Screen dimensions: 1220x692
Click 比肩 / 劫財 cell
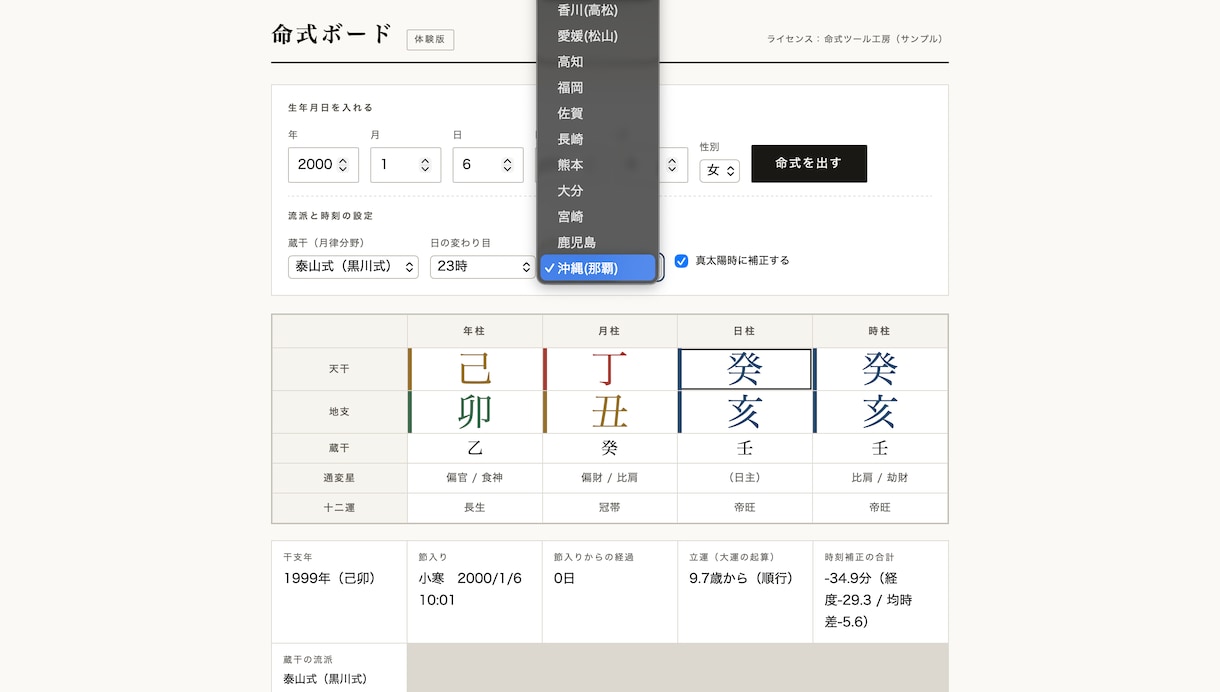coord(880,478)
